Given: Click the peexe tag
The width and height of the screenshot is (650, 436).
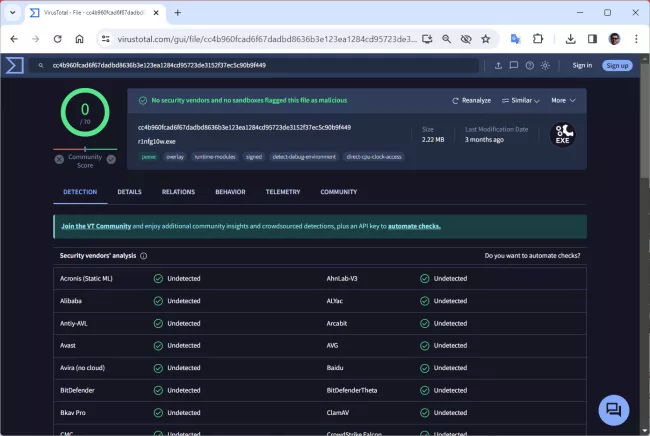Looking at the screenshot, I should pyautogui.click(x=148, y=157).
